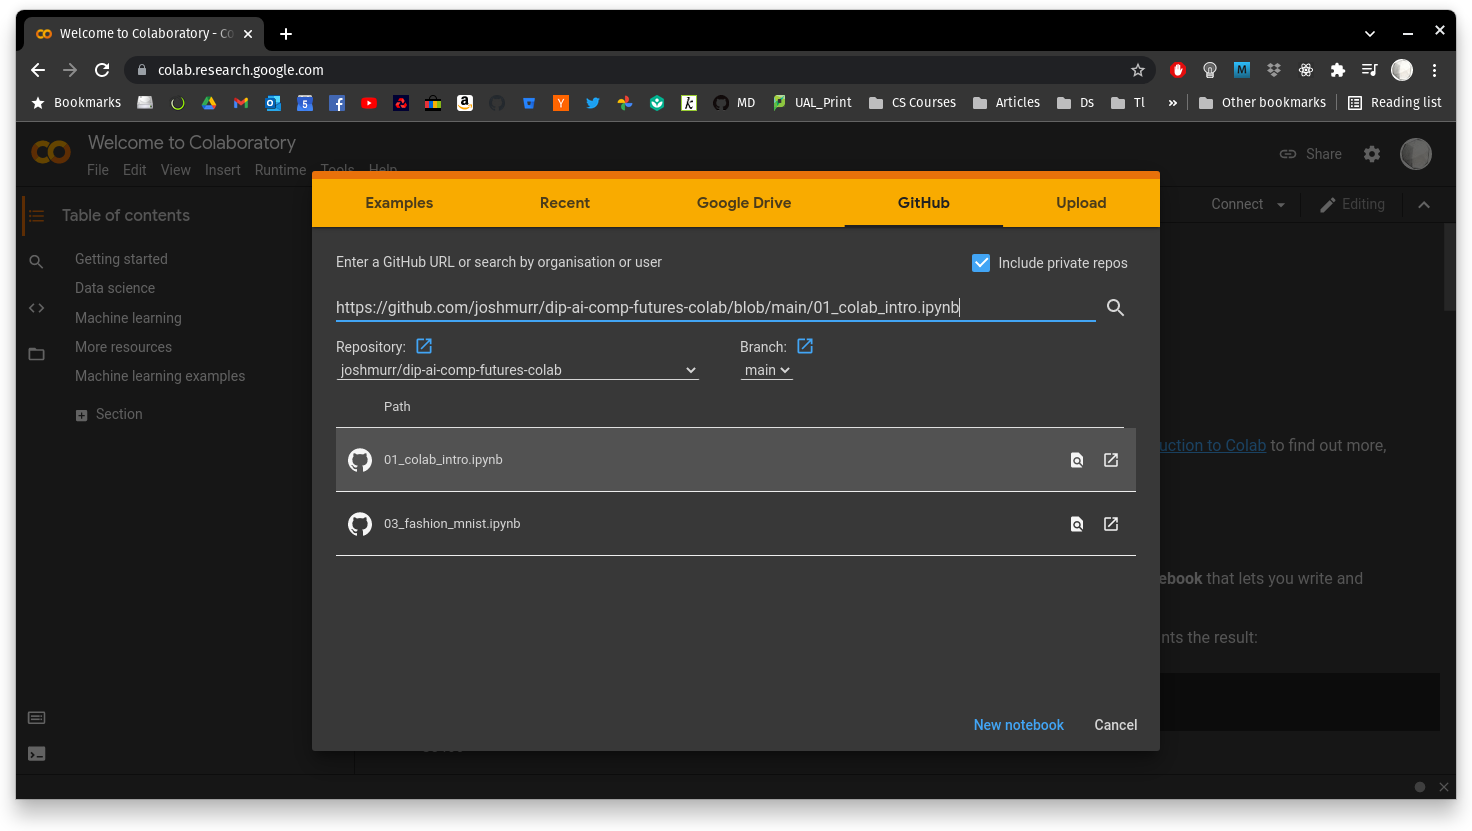Open the YouTube bookmark icon
This screenshot has width=1472, height=831.
click(369, 103)
